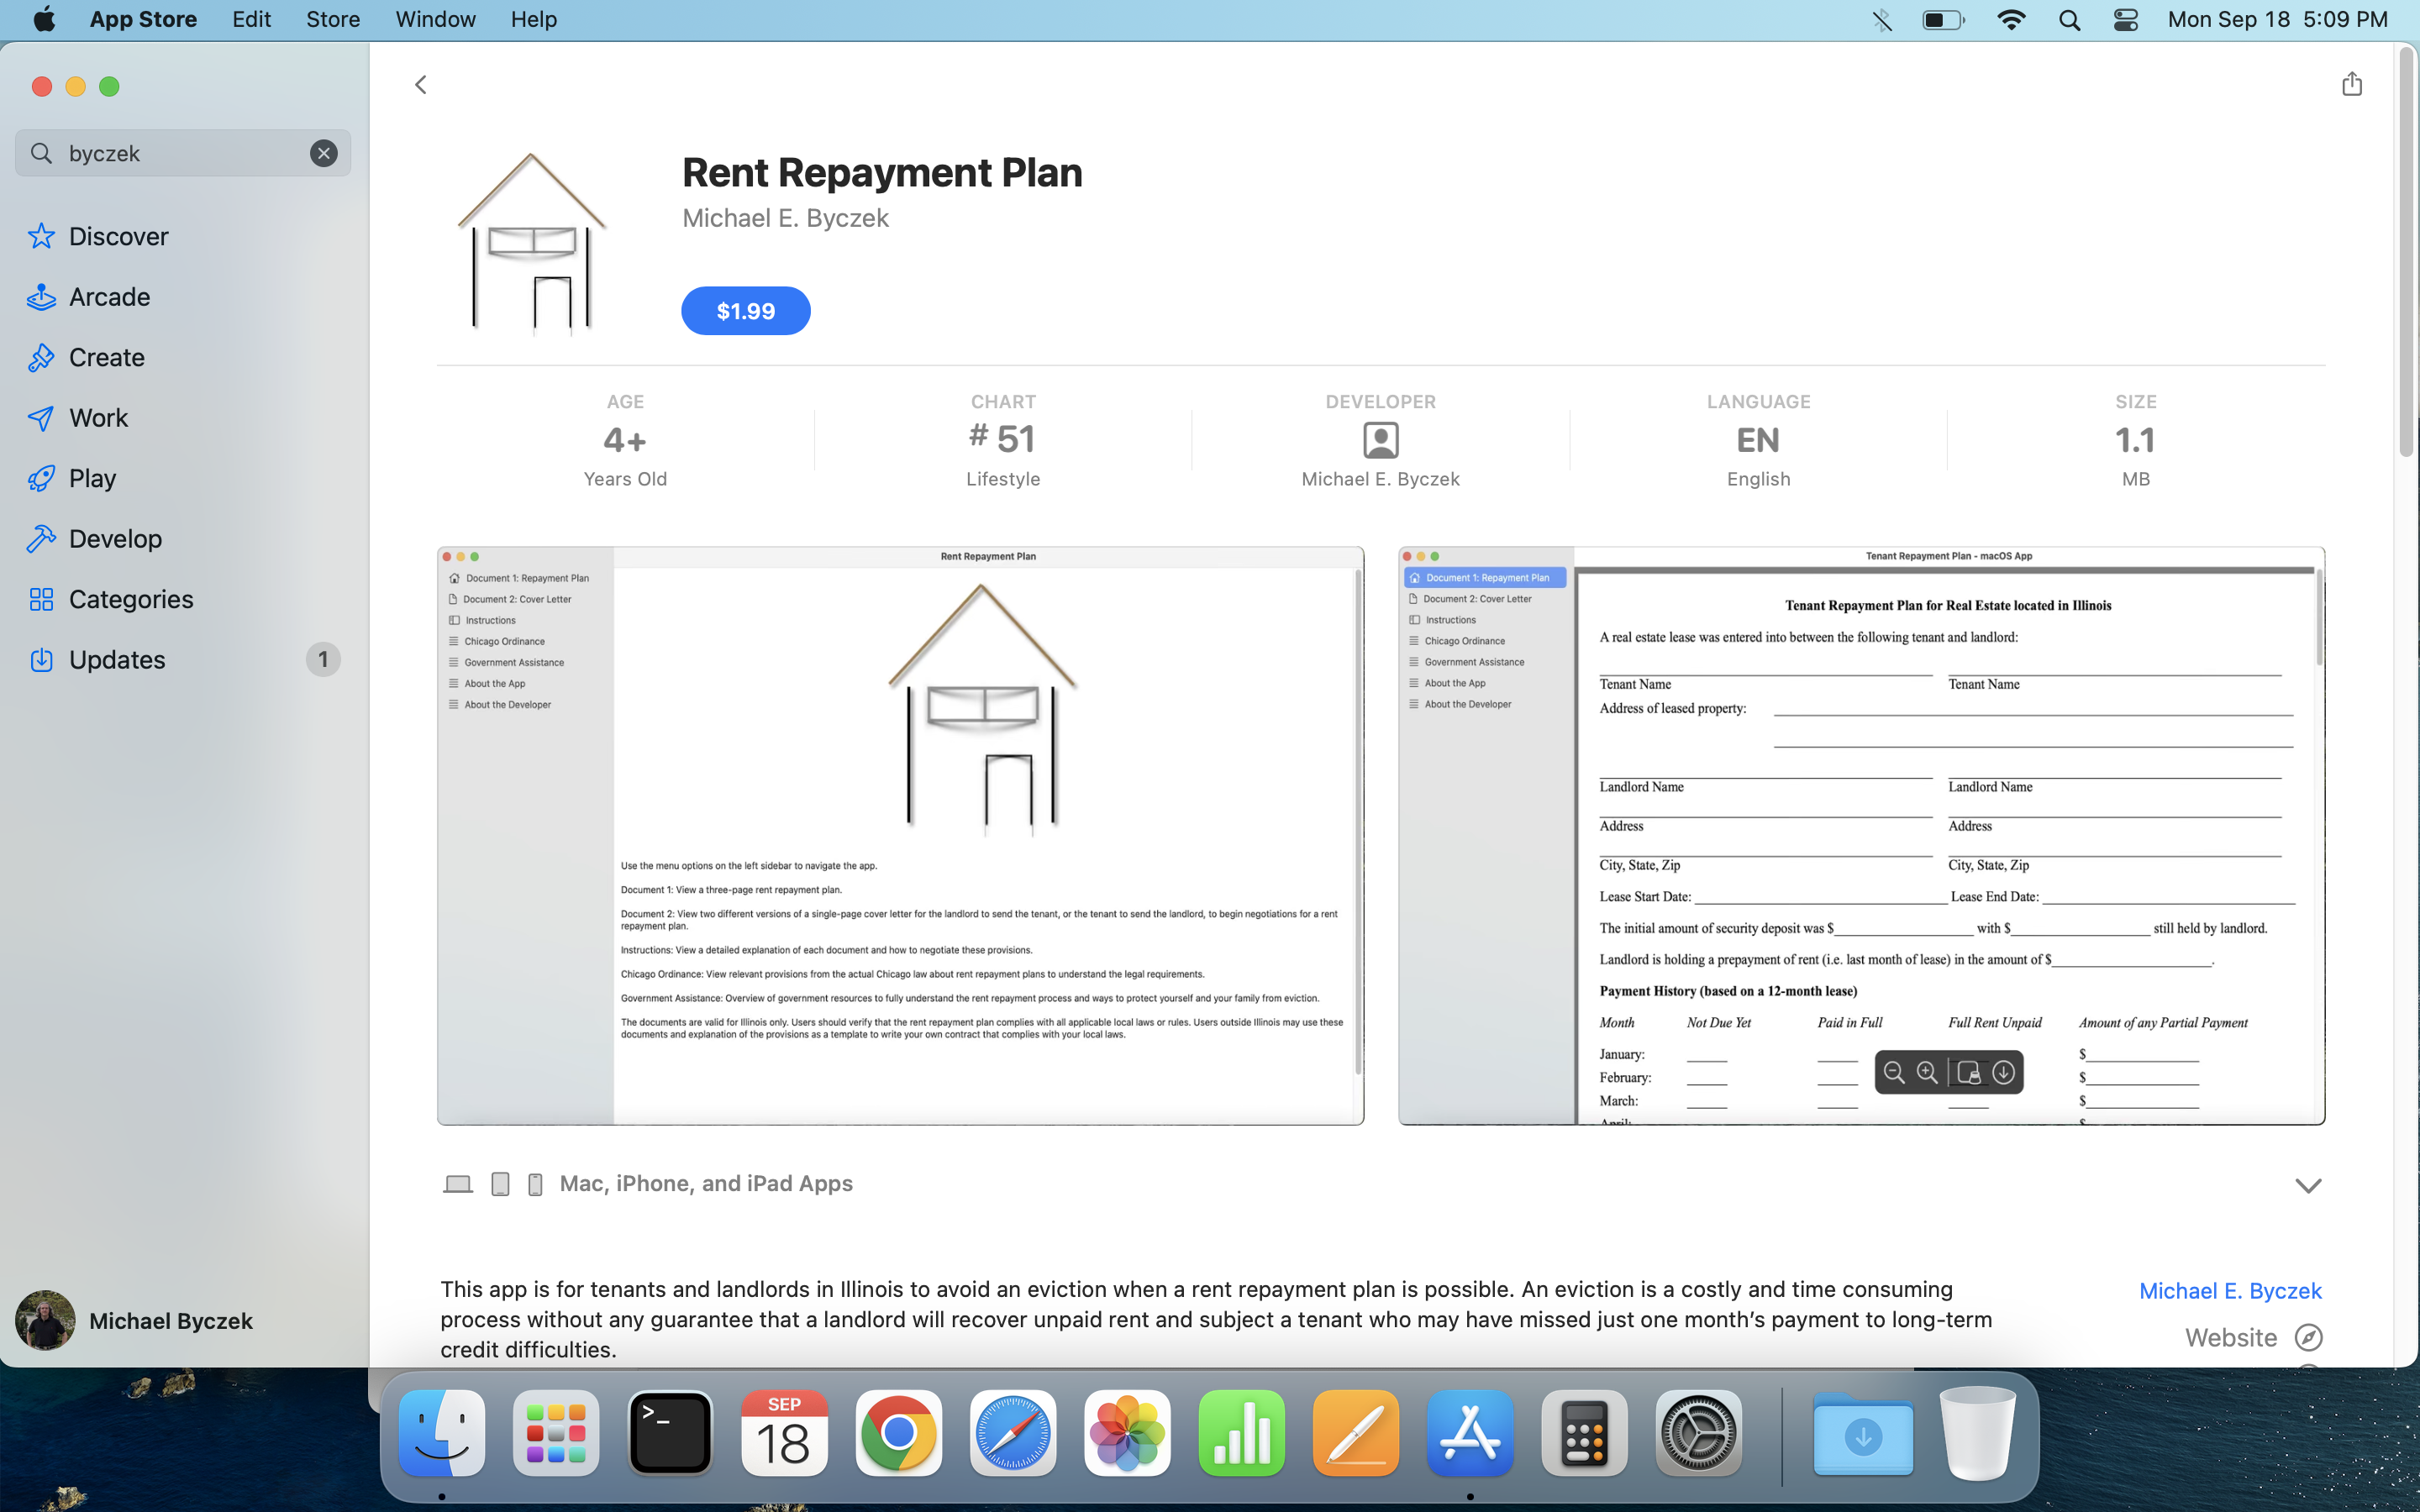
Task: Open Terminal from the Dock
Action: click(670, 1433)
